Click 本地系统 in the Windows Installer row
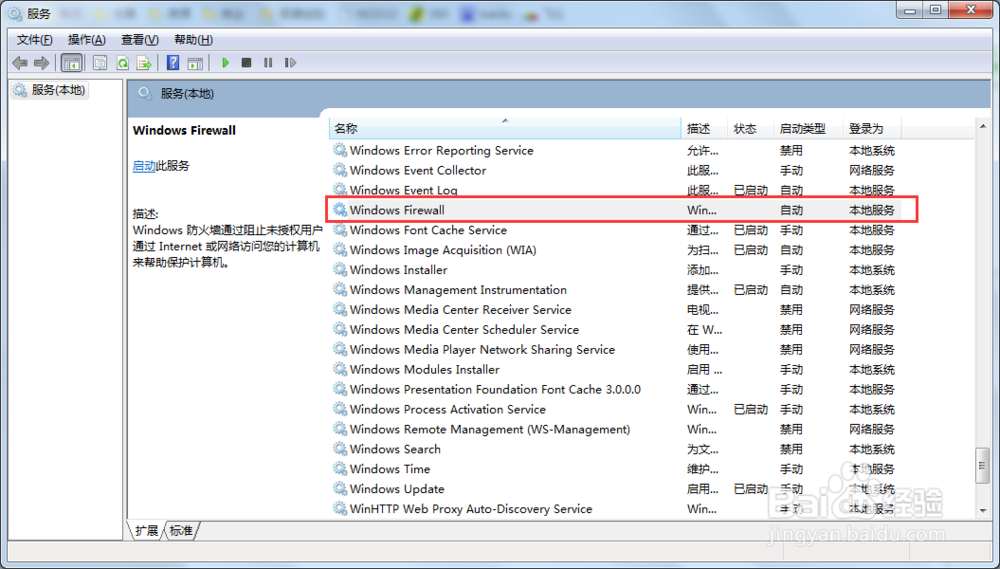 872,270
